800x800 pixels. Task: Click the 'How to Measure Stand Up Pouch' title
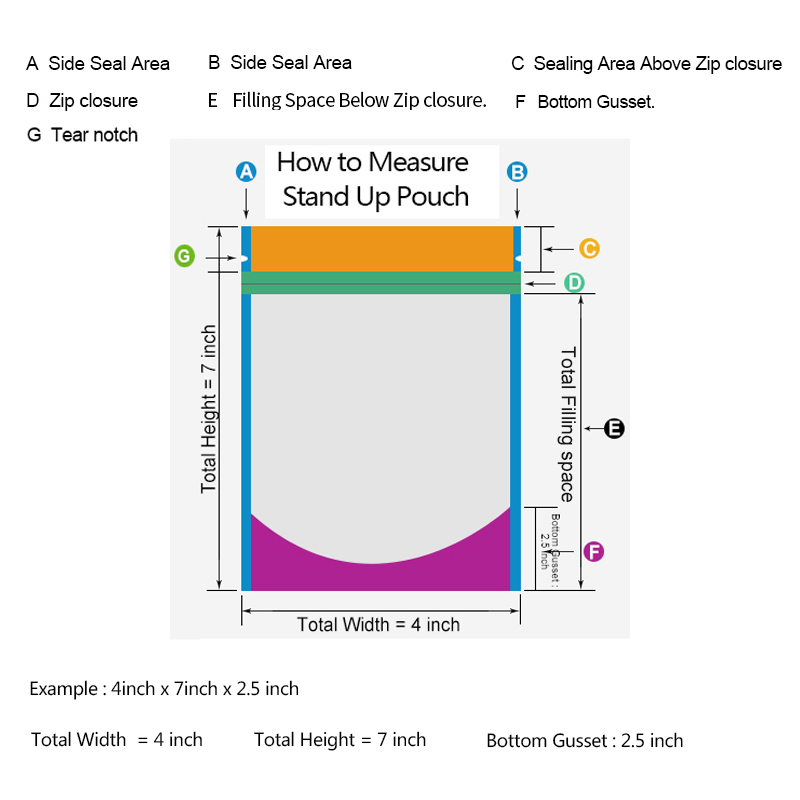(x=374, y=180)
